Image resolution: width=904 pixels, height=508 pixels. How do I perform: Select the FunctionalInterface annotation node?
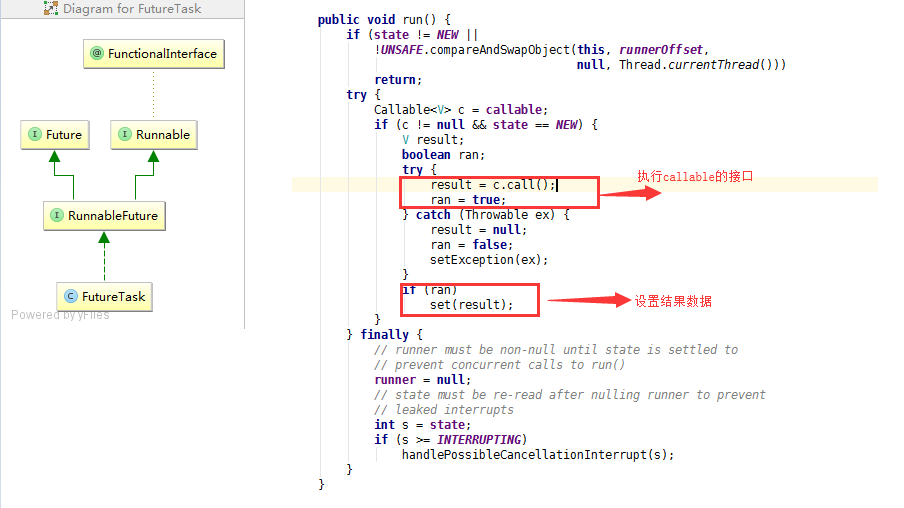click(x=154, y=54)
